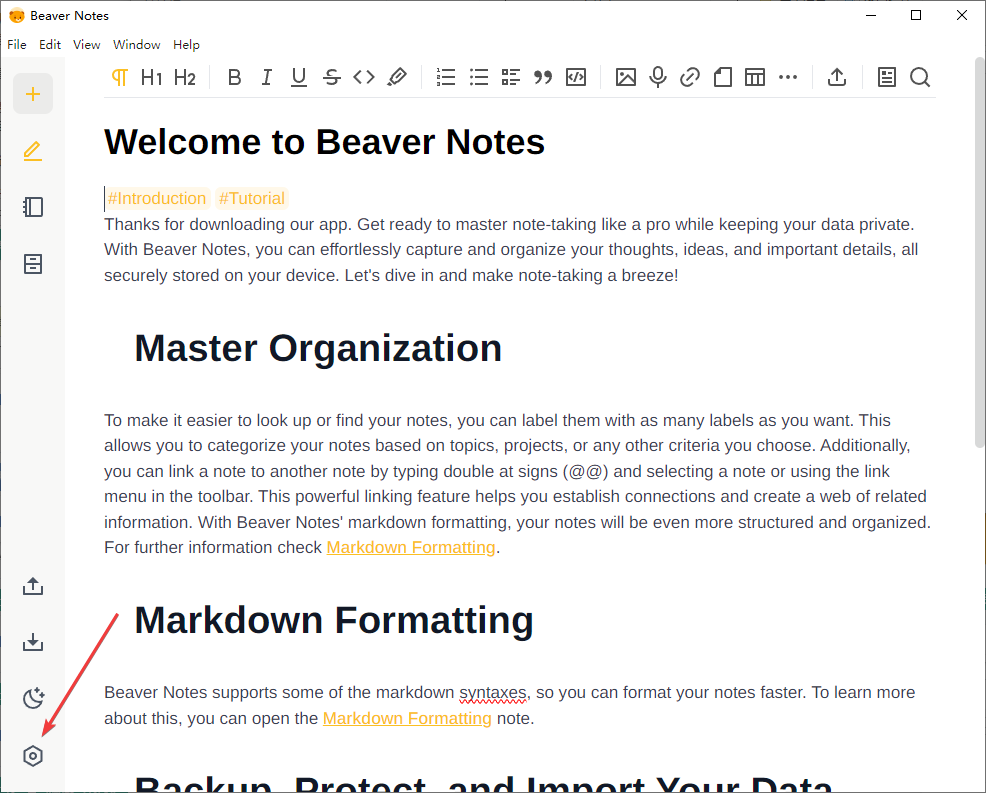
Task: Toggle italic formatting
Action: 267,77
